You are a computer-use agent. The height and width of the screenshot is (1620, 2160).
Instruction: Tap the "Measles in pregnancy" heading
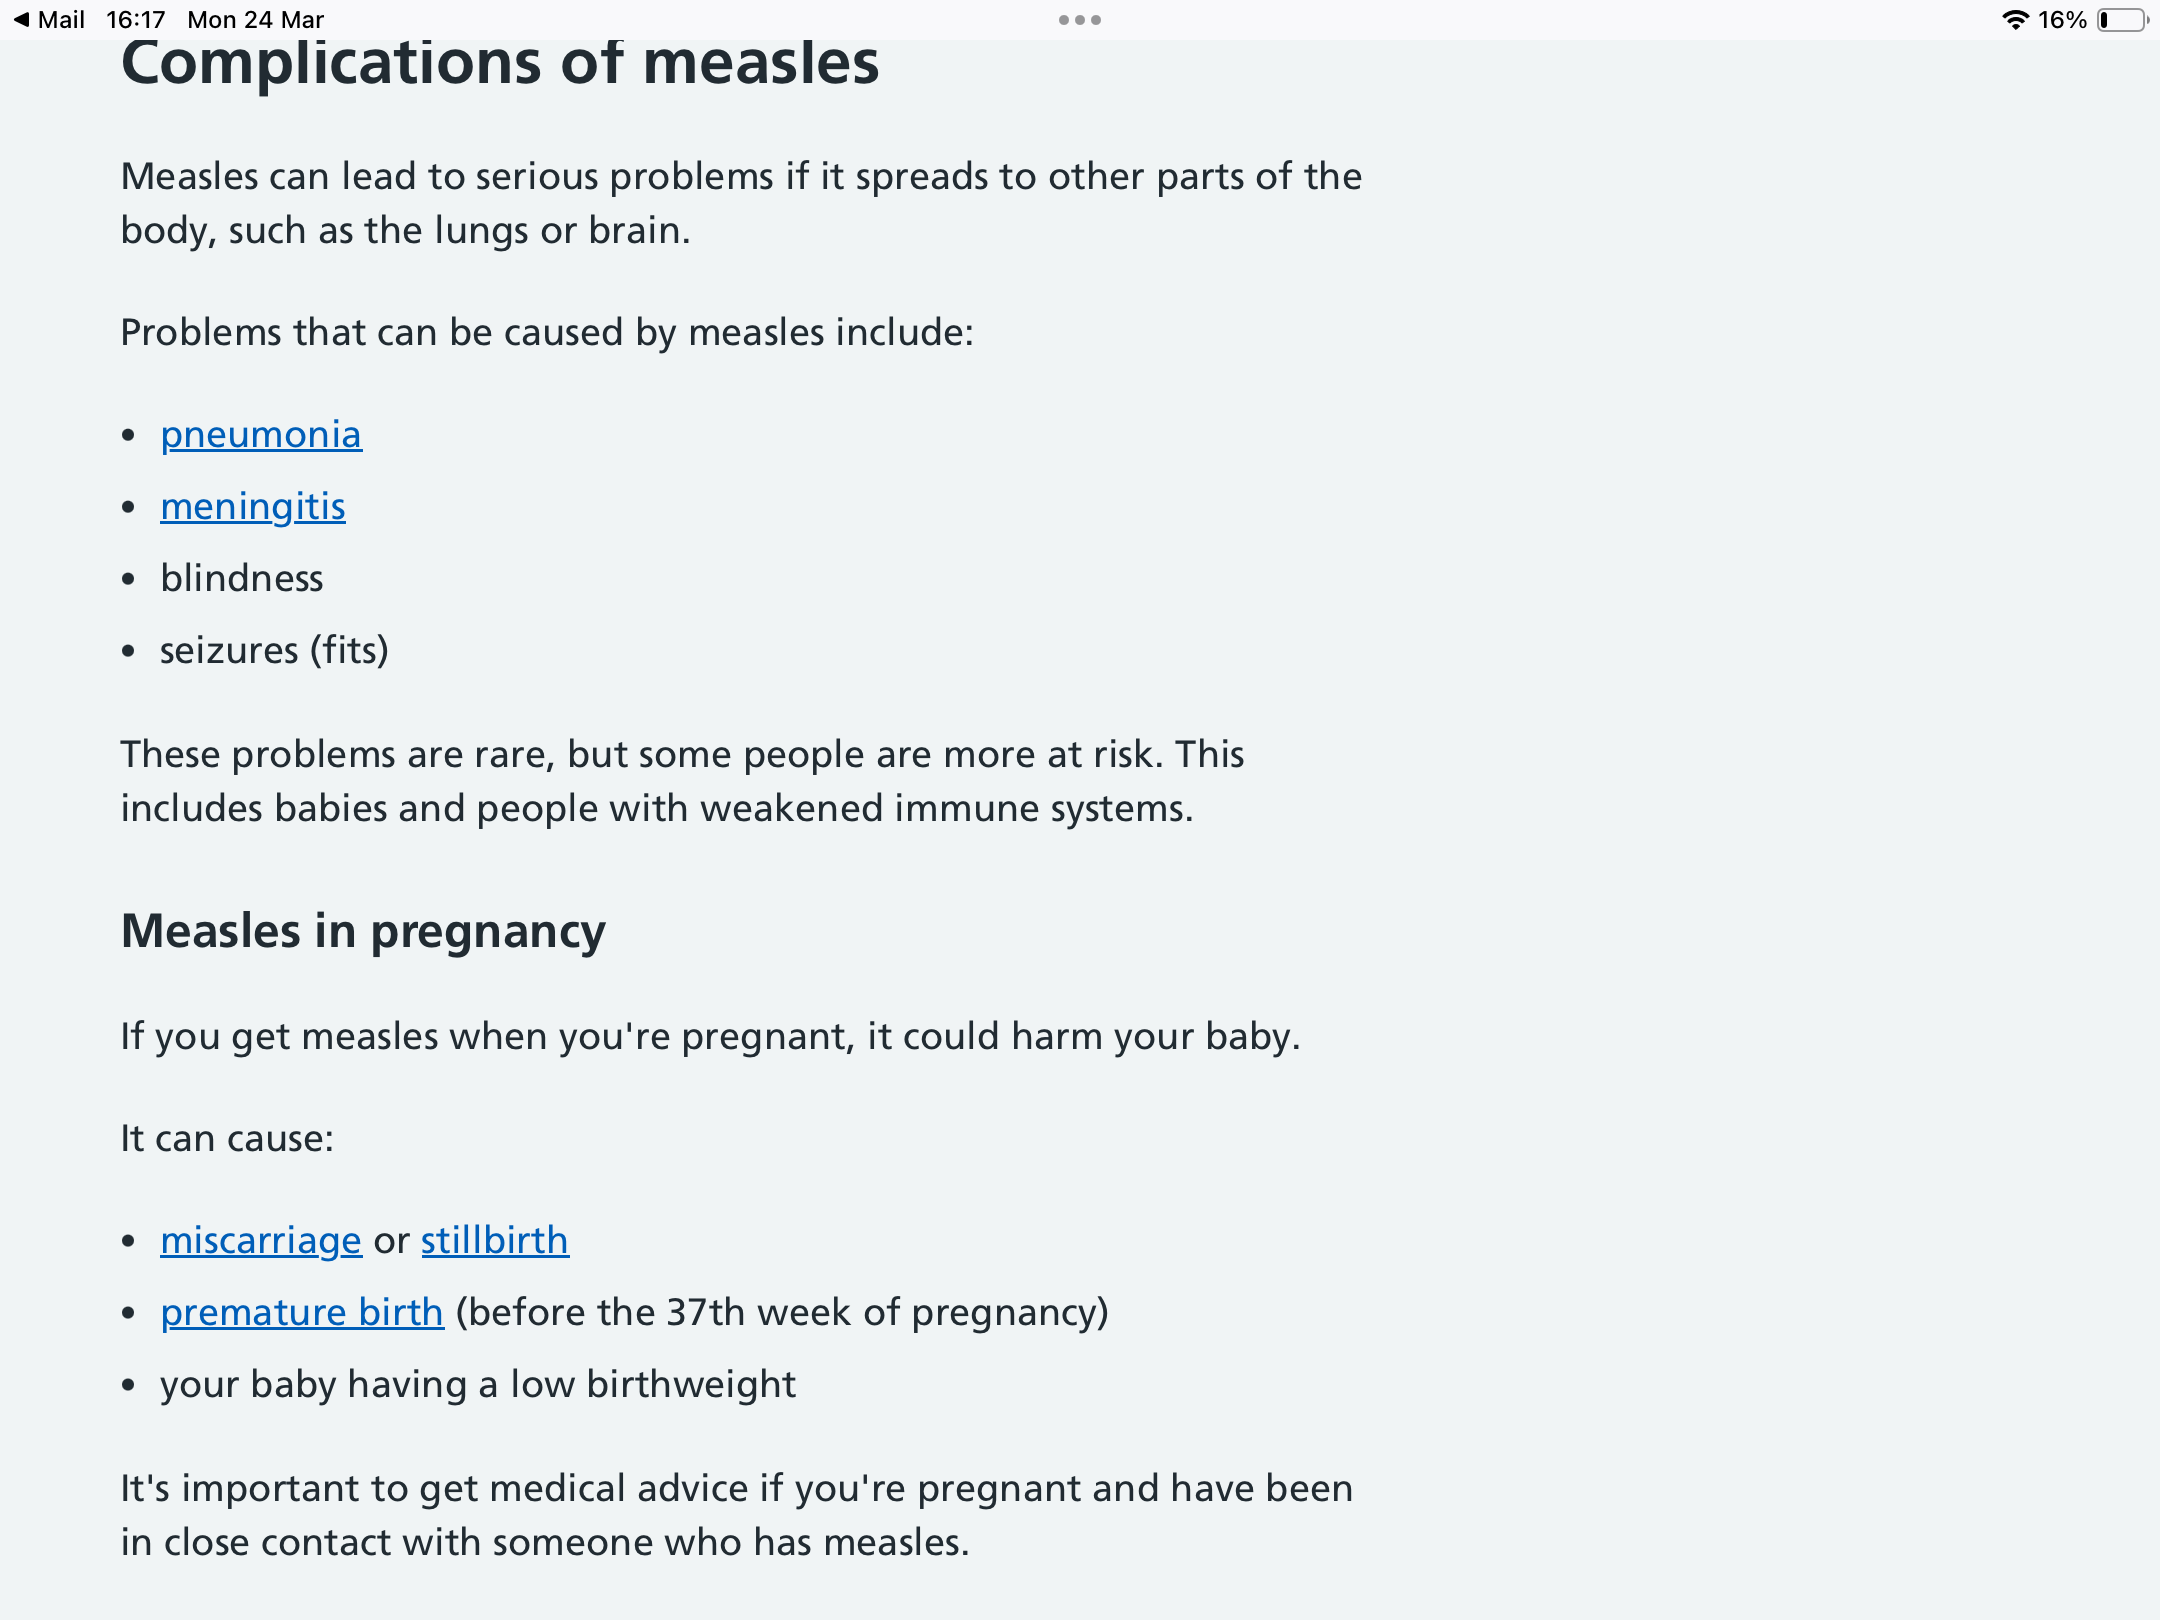(x=363, y=931)
